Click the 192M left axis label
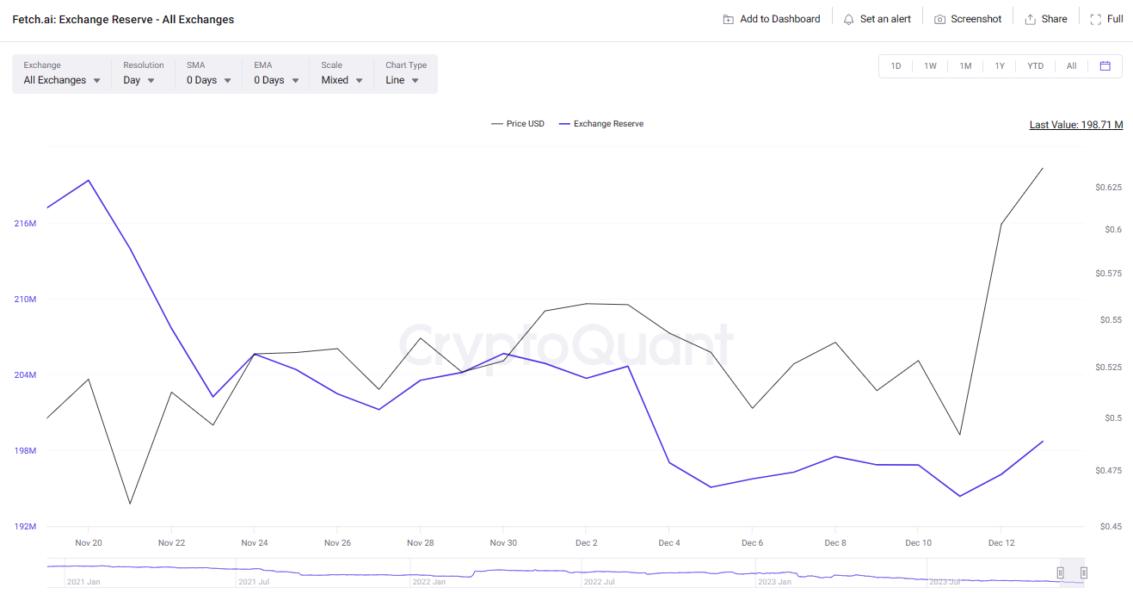The image size is (1133, 600). 25,526
